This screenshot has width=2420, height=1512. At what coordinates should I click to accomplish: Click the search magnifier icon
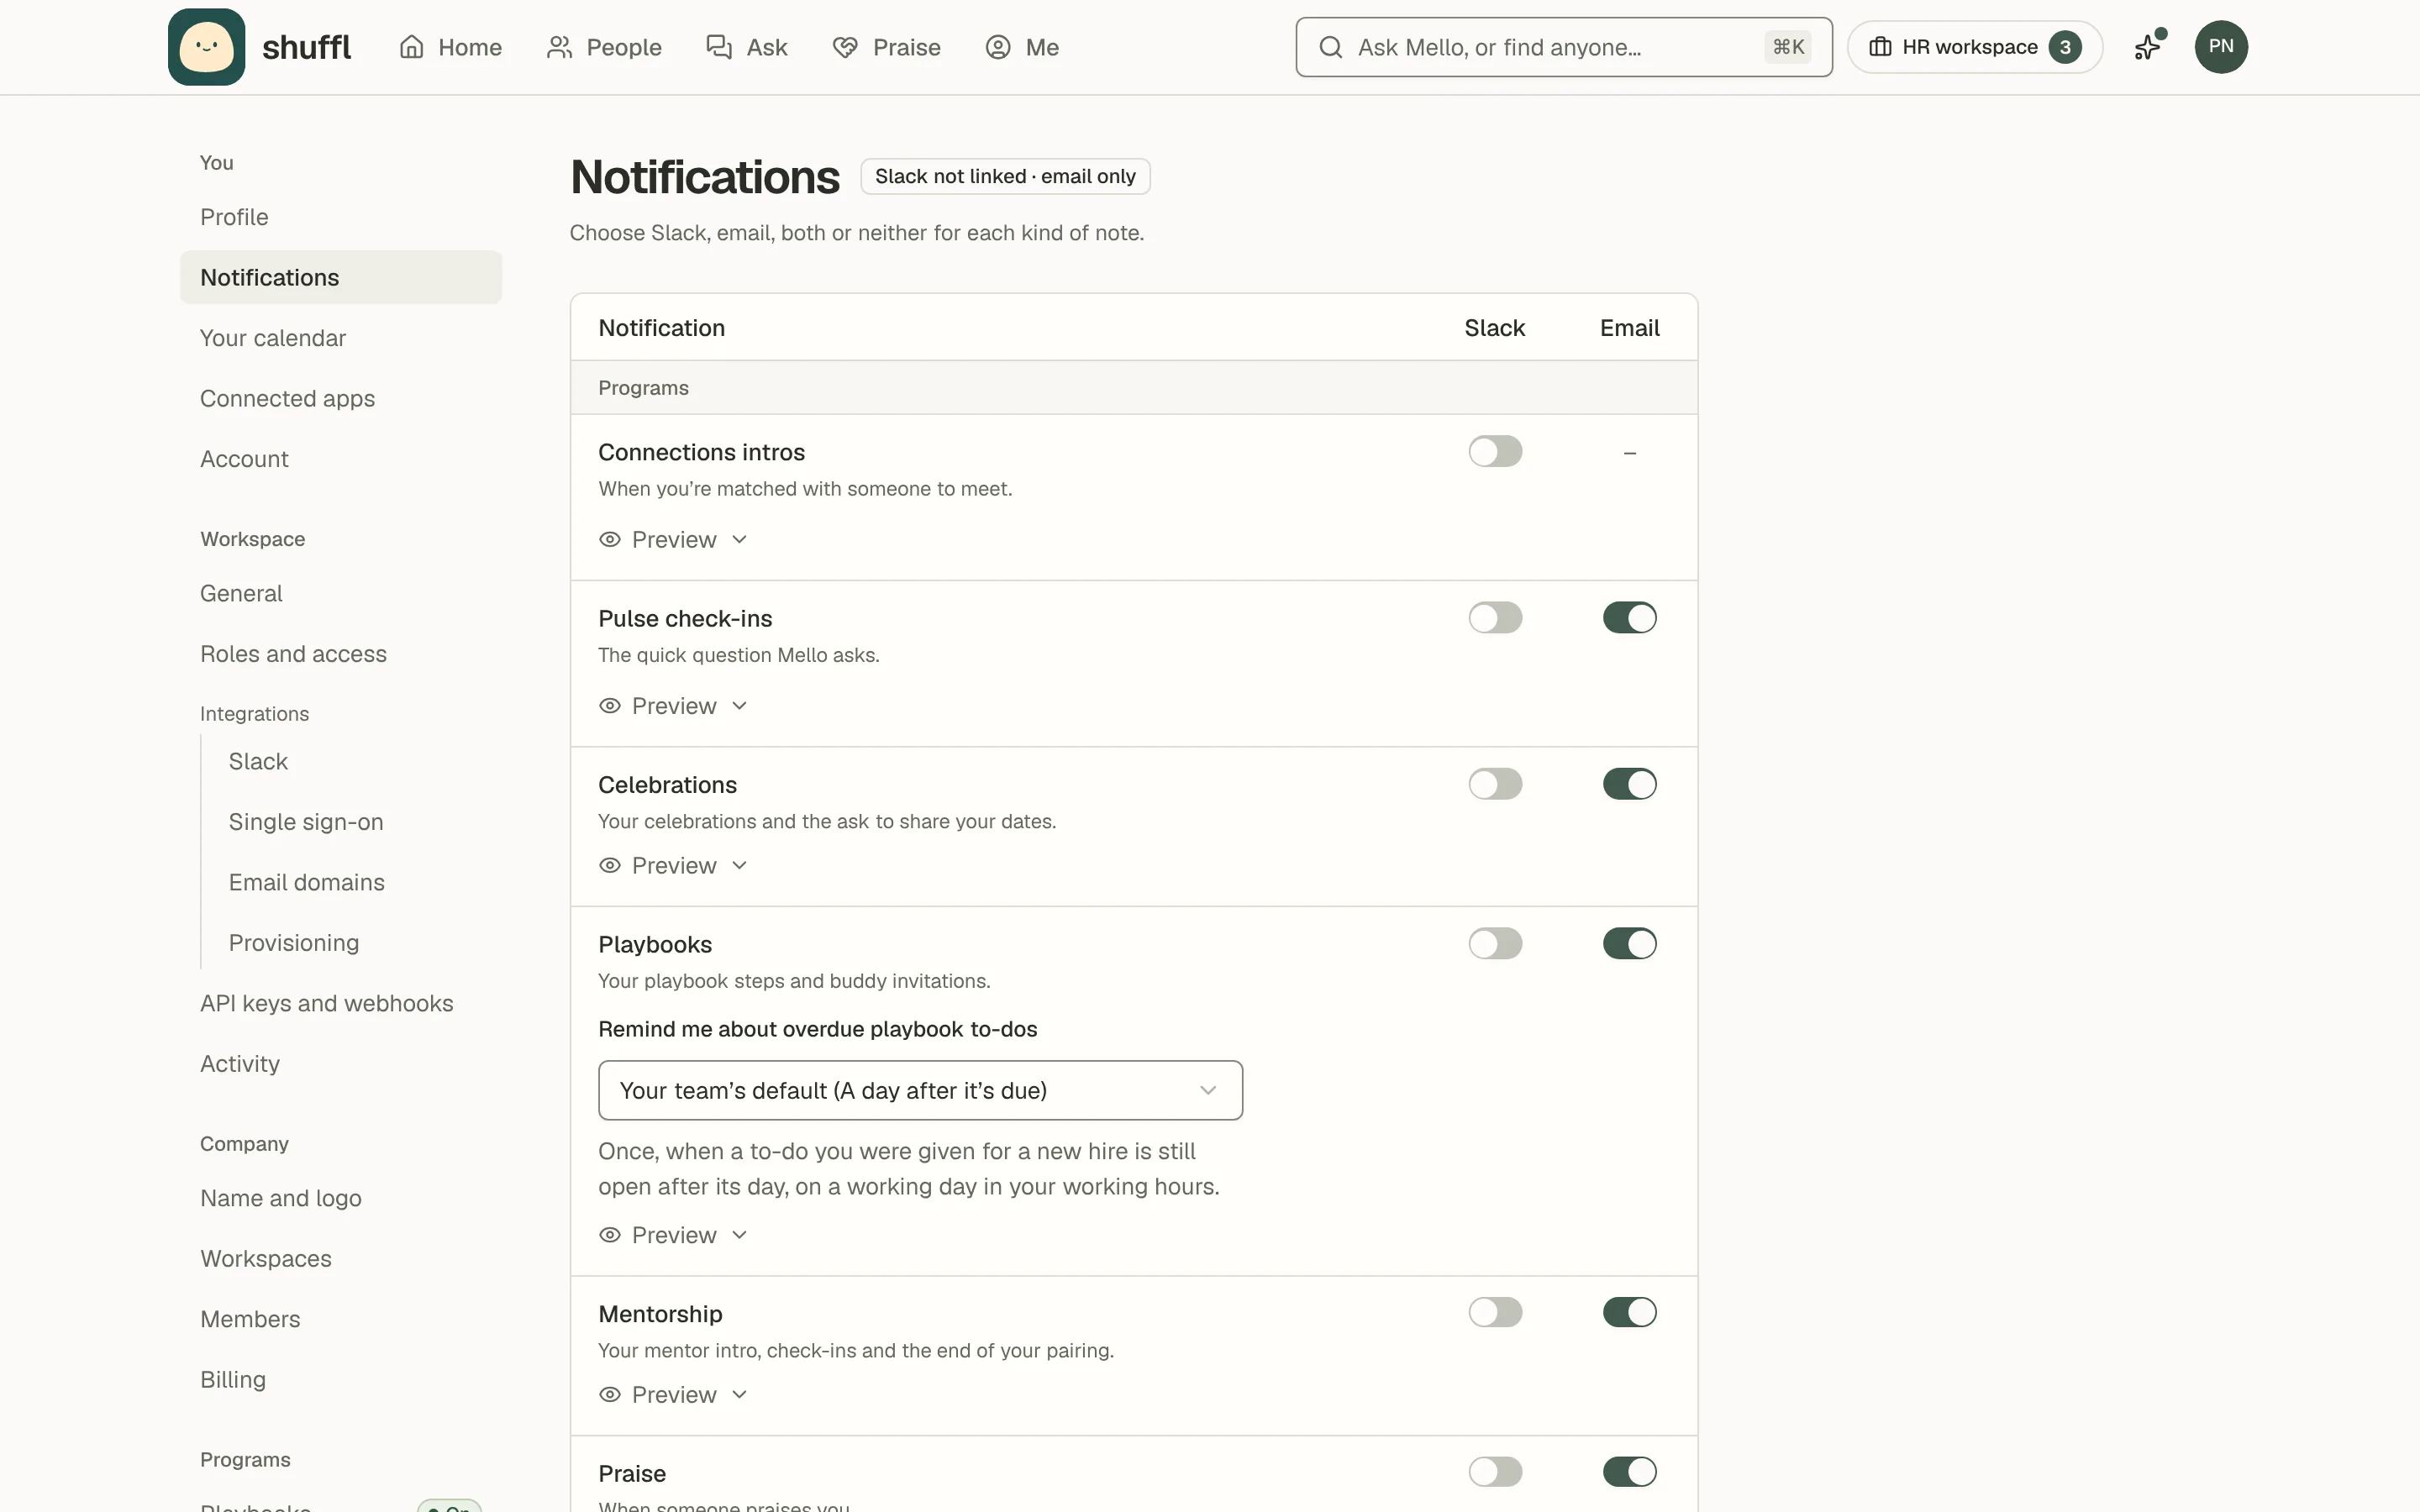[x=1330, y=47]
